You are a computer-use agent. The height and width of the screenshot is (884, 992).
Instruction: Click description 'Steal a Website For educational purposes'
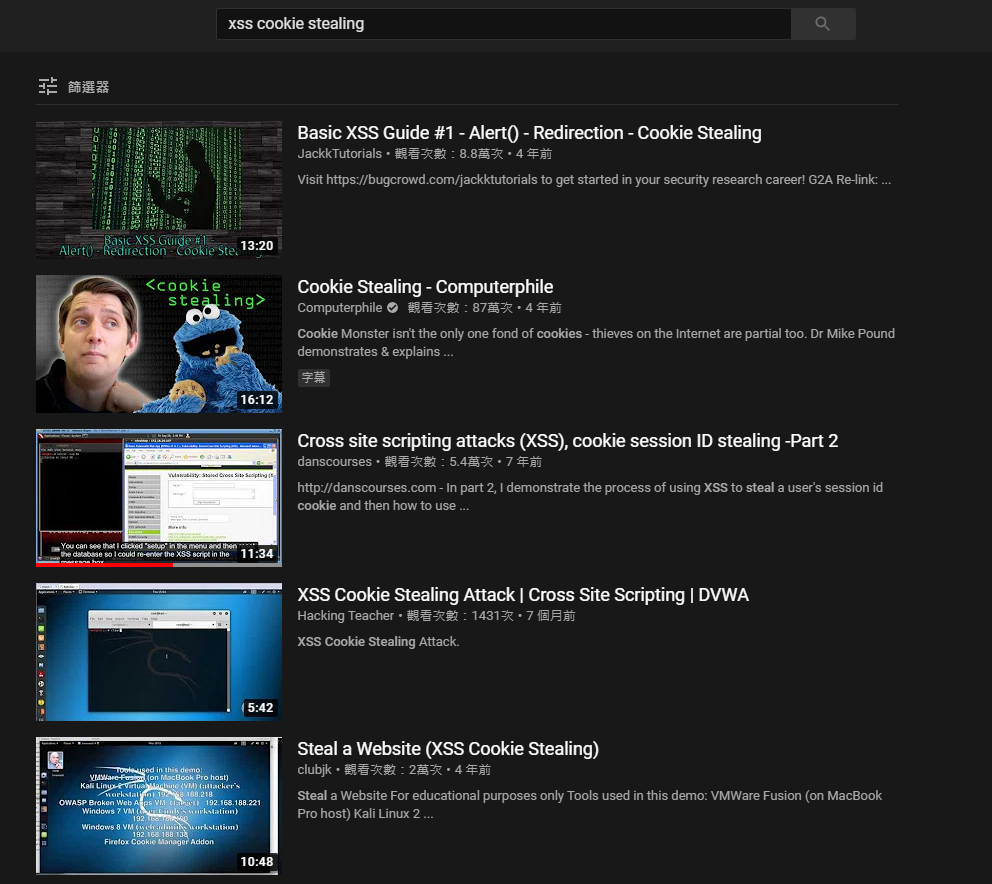click(590, 804)
